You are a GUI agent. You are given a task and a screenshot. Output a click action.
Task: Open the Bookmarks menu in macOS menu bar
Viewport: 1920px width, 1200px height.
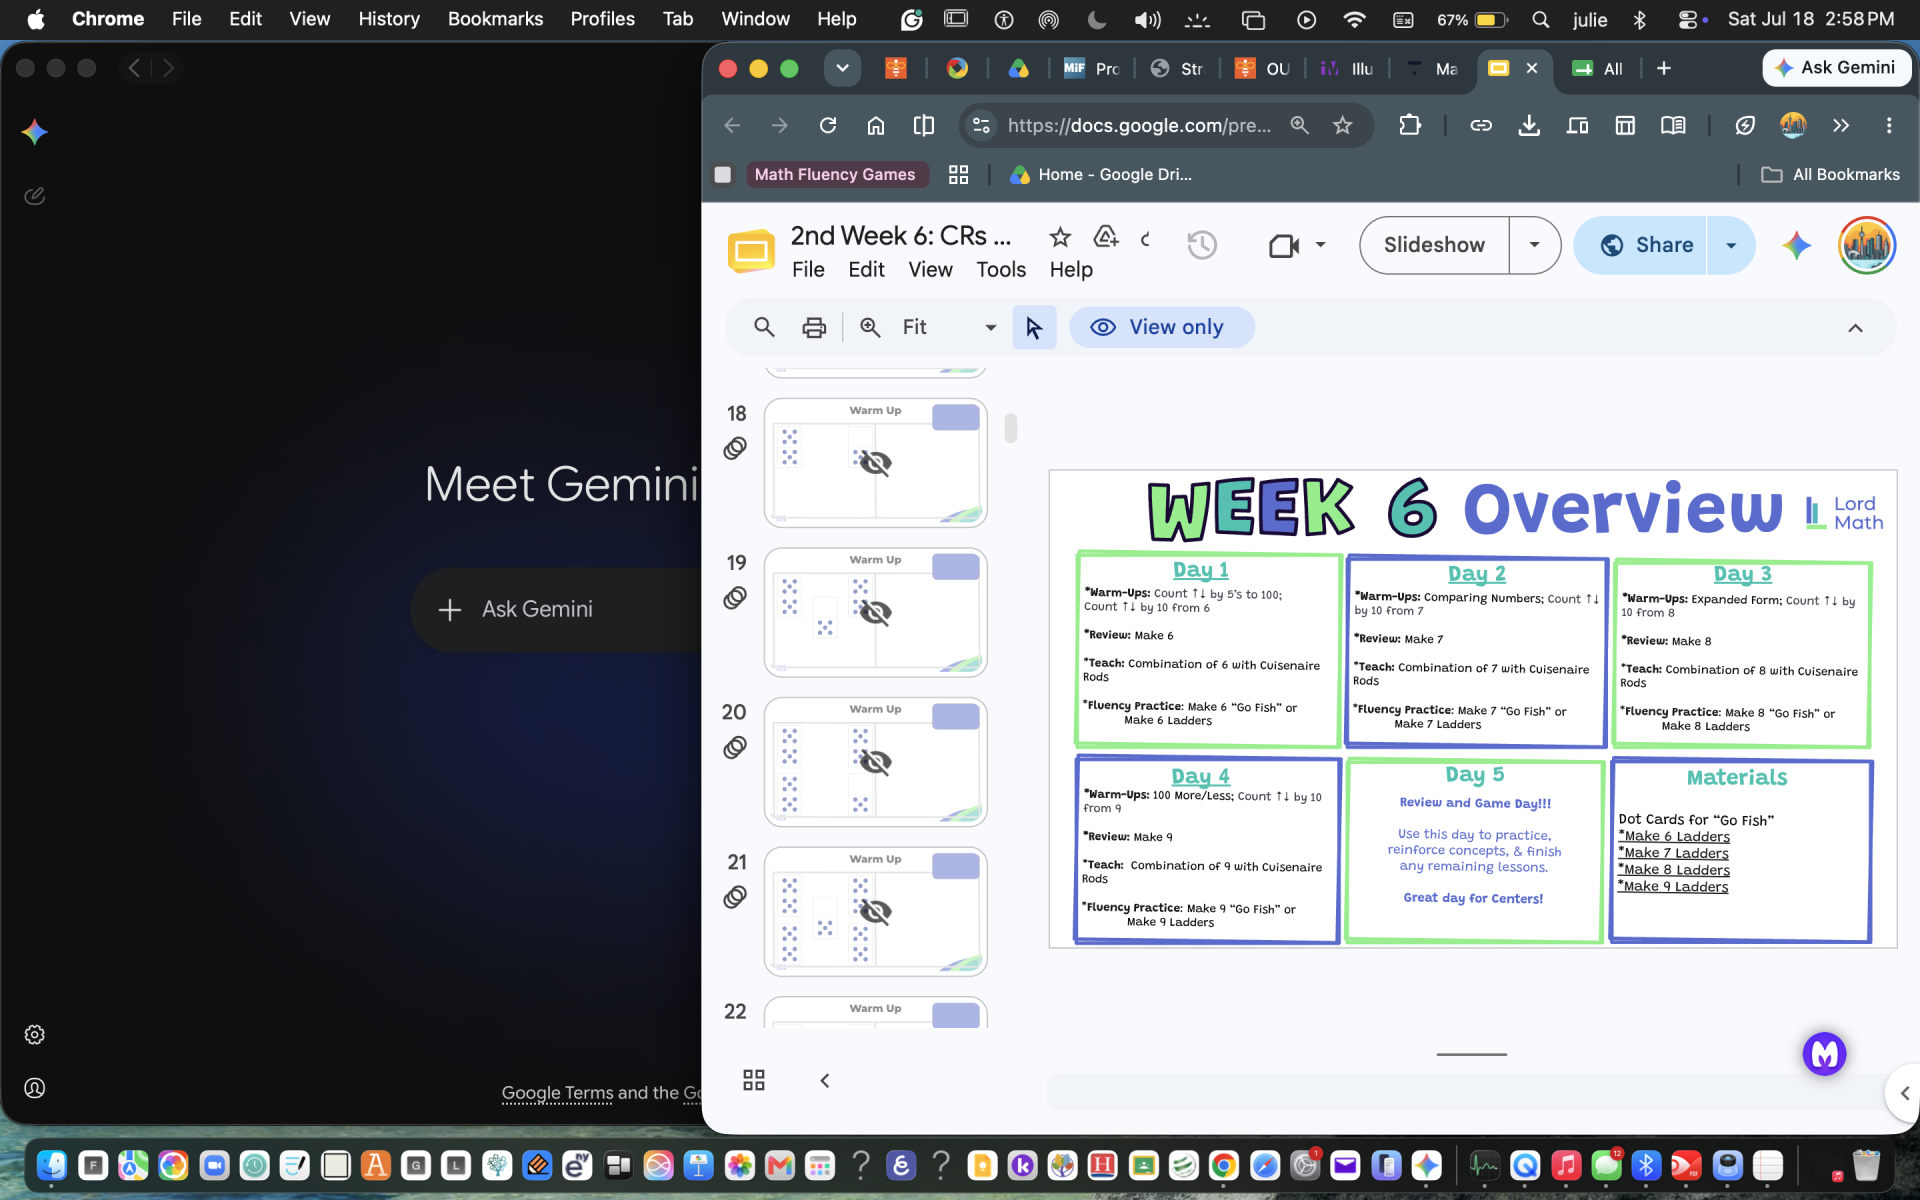click(x=495, y=19)
